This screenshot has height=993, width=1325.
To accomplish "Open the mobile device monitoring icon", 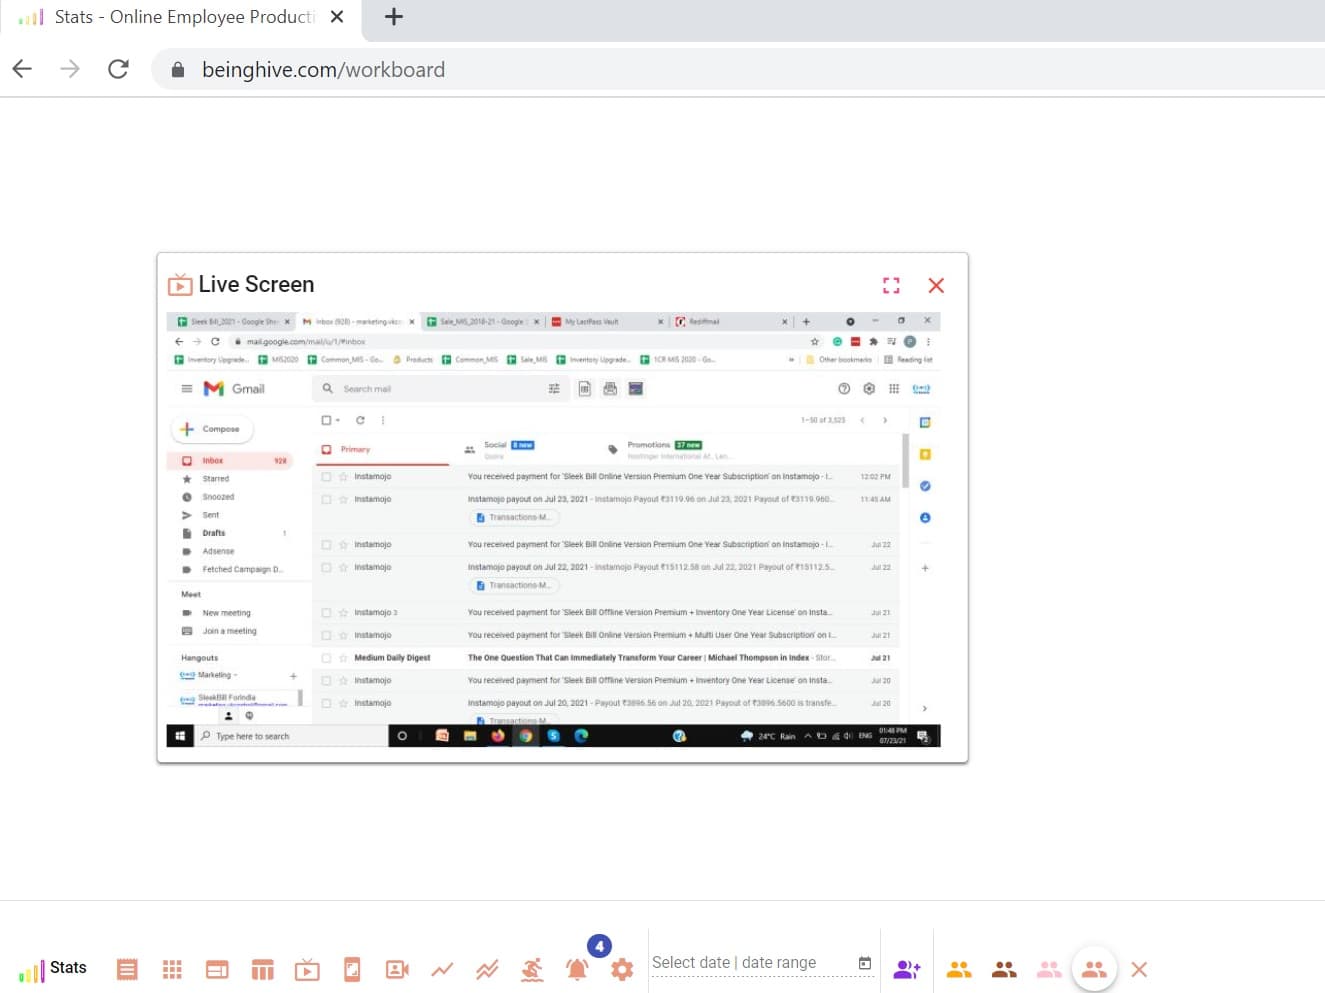I will coord(352,969).
